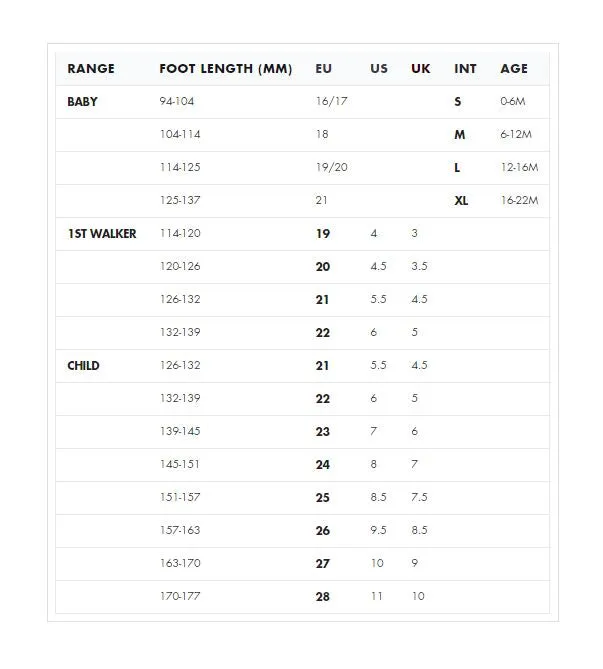The image size is (603, 669).
Task: Click the FOOT LENGTH (MM) column header
Action: [x=226, y=69]
